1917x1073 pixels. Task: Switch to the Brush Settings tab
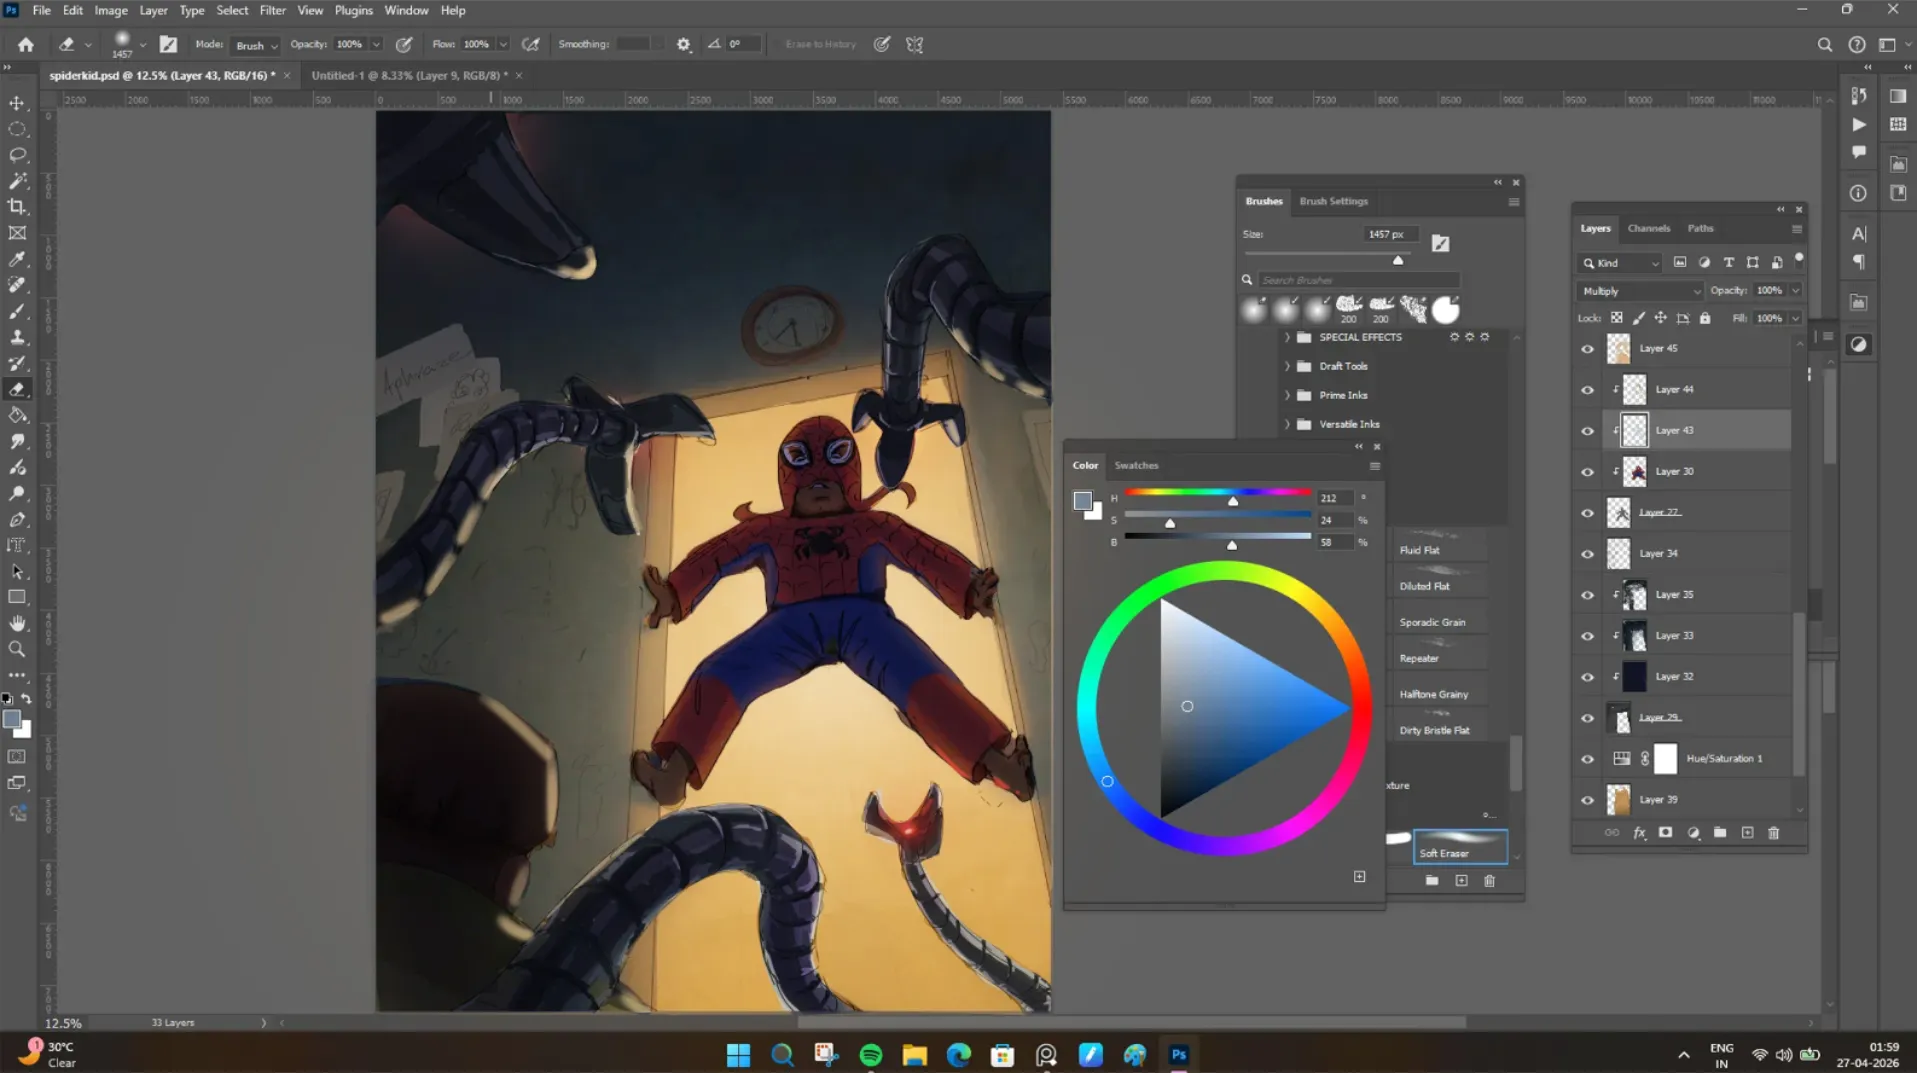point(1333,201)
